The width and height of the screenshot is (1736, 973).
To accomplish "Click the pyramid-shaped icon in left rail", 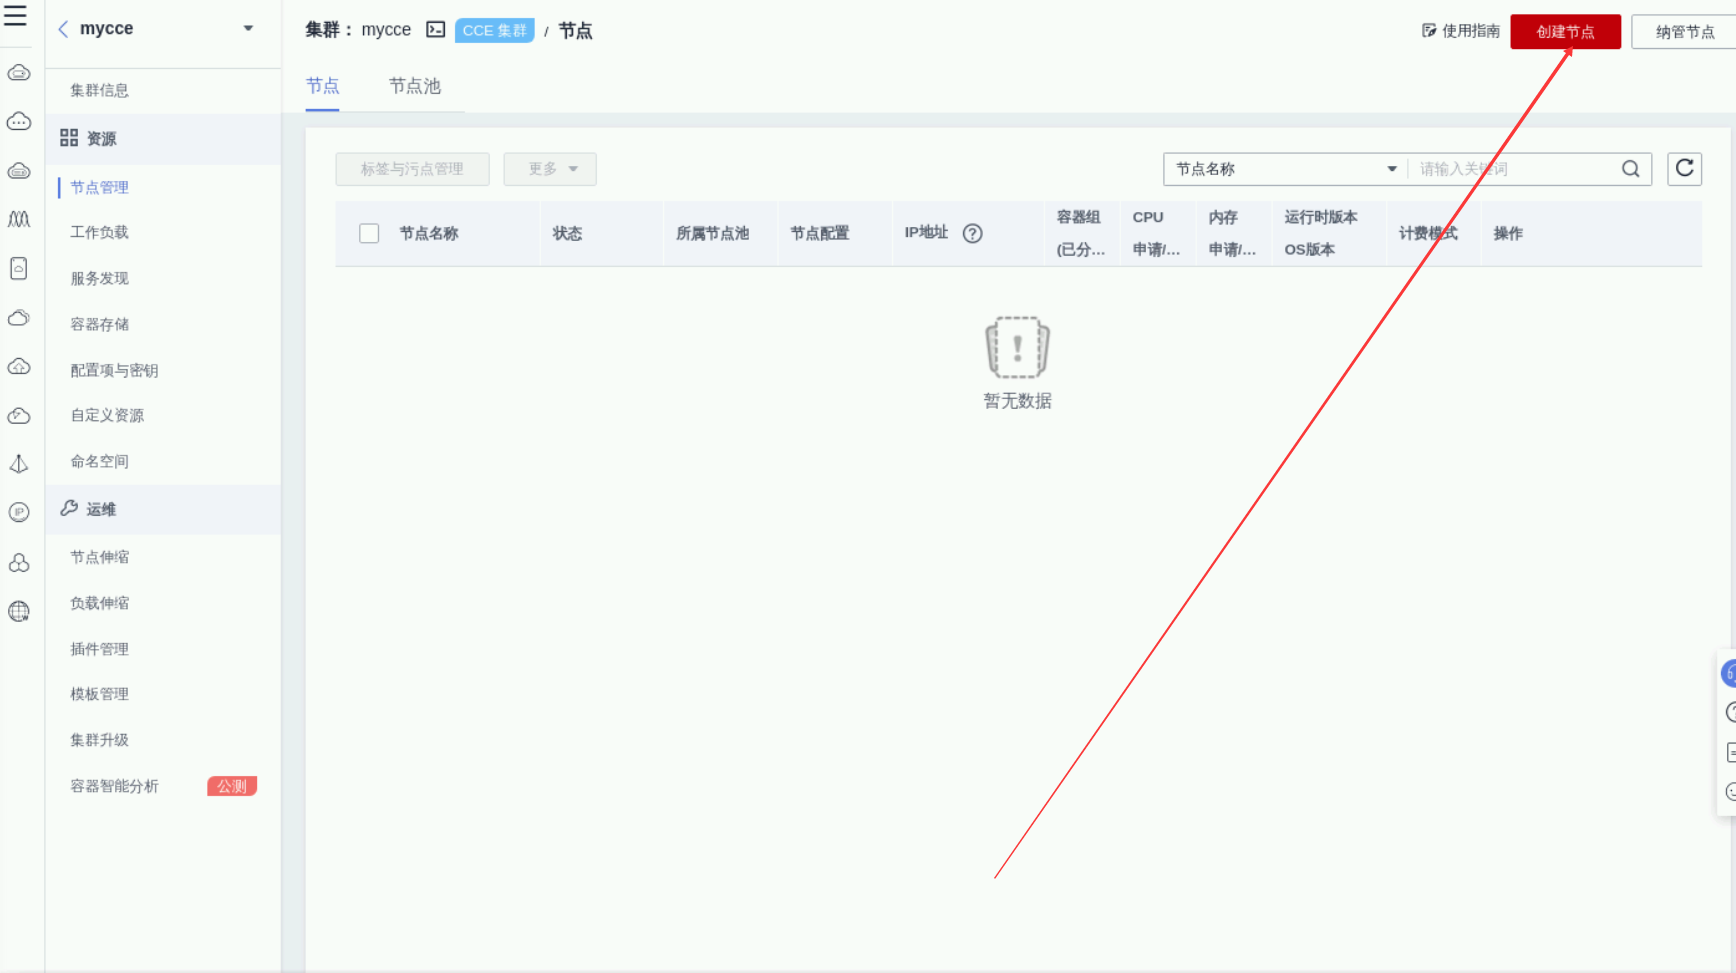I will 19,464.
